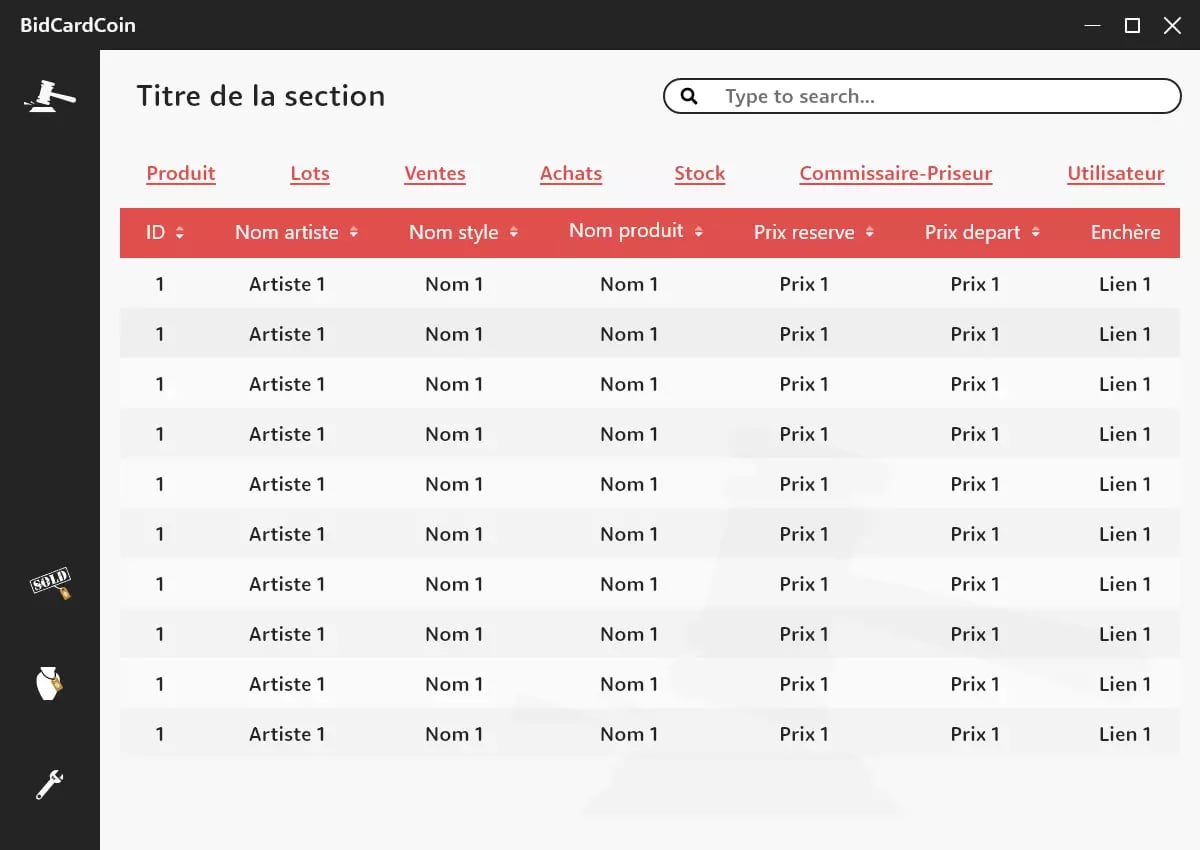Open the Stock link

tap(700, 174)
